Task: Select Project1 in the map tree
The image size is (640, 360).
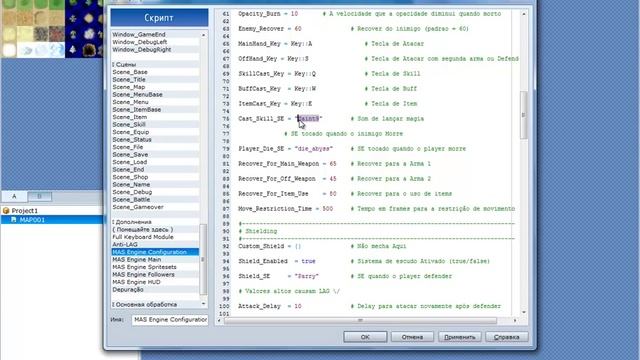Action: click(24, 211)
